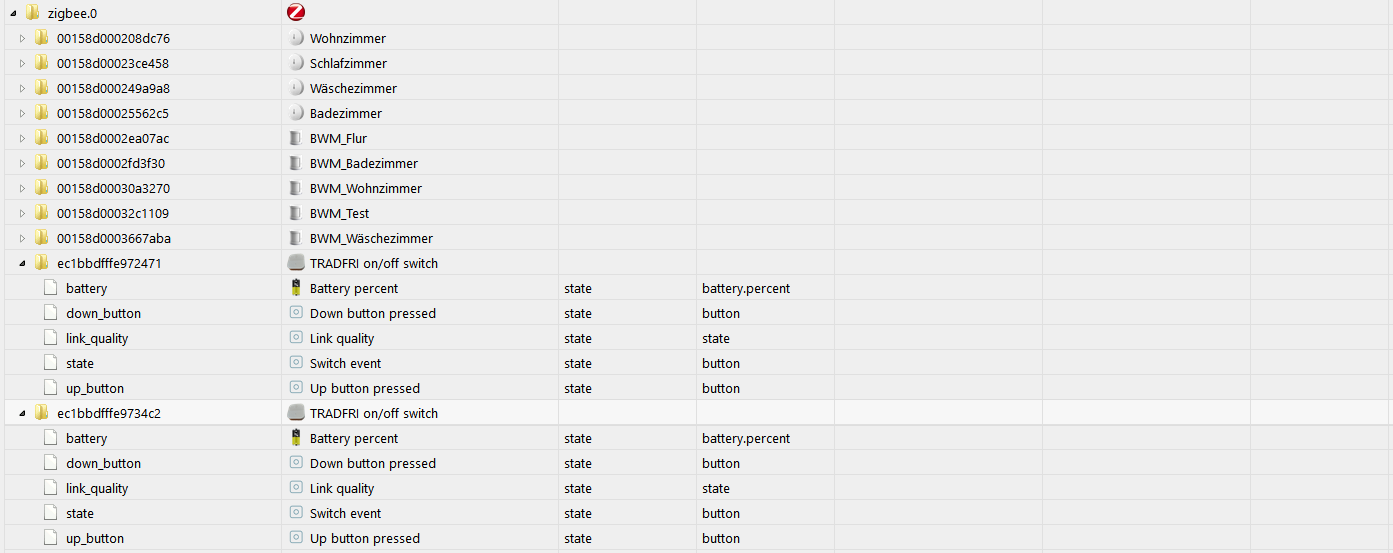Expand device 00158d00030a3270
This screenshot has height=553, width=1393.
coord(22,188)
